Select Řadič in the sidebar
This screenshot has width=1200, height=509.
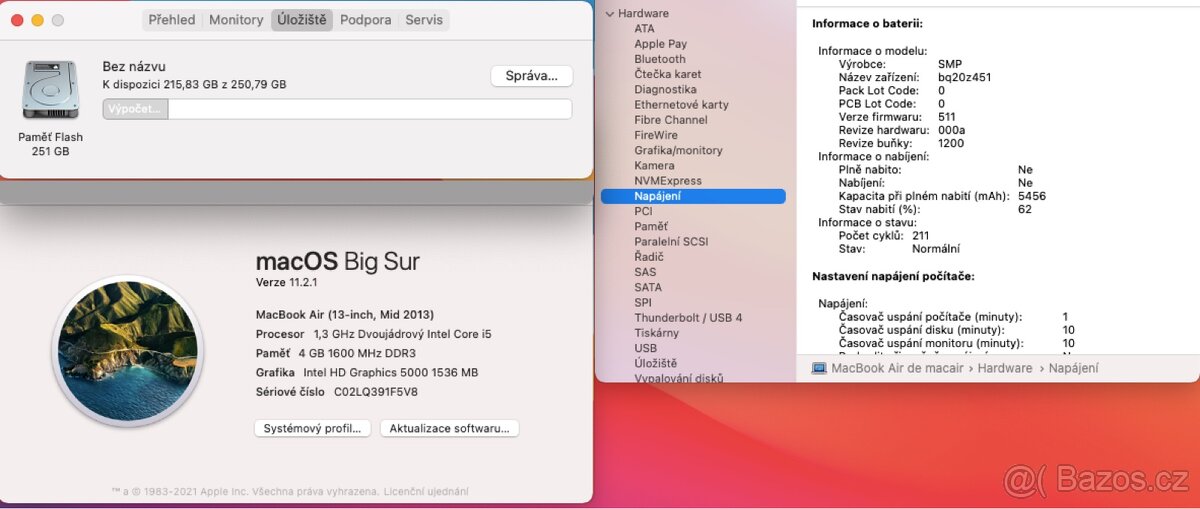(649, 257)
